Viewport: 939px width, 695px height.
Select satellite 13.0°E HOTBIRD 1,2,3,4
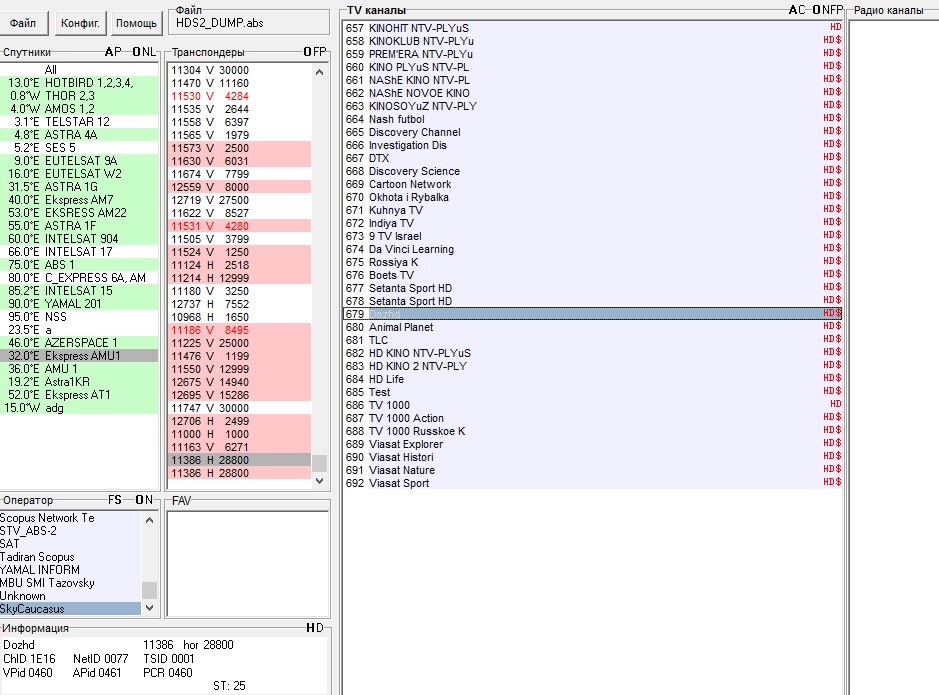(79, 83)
